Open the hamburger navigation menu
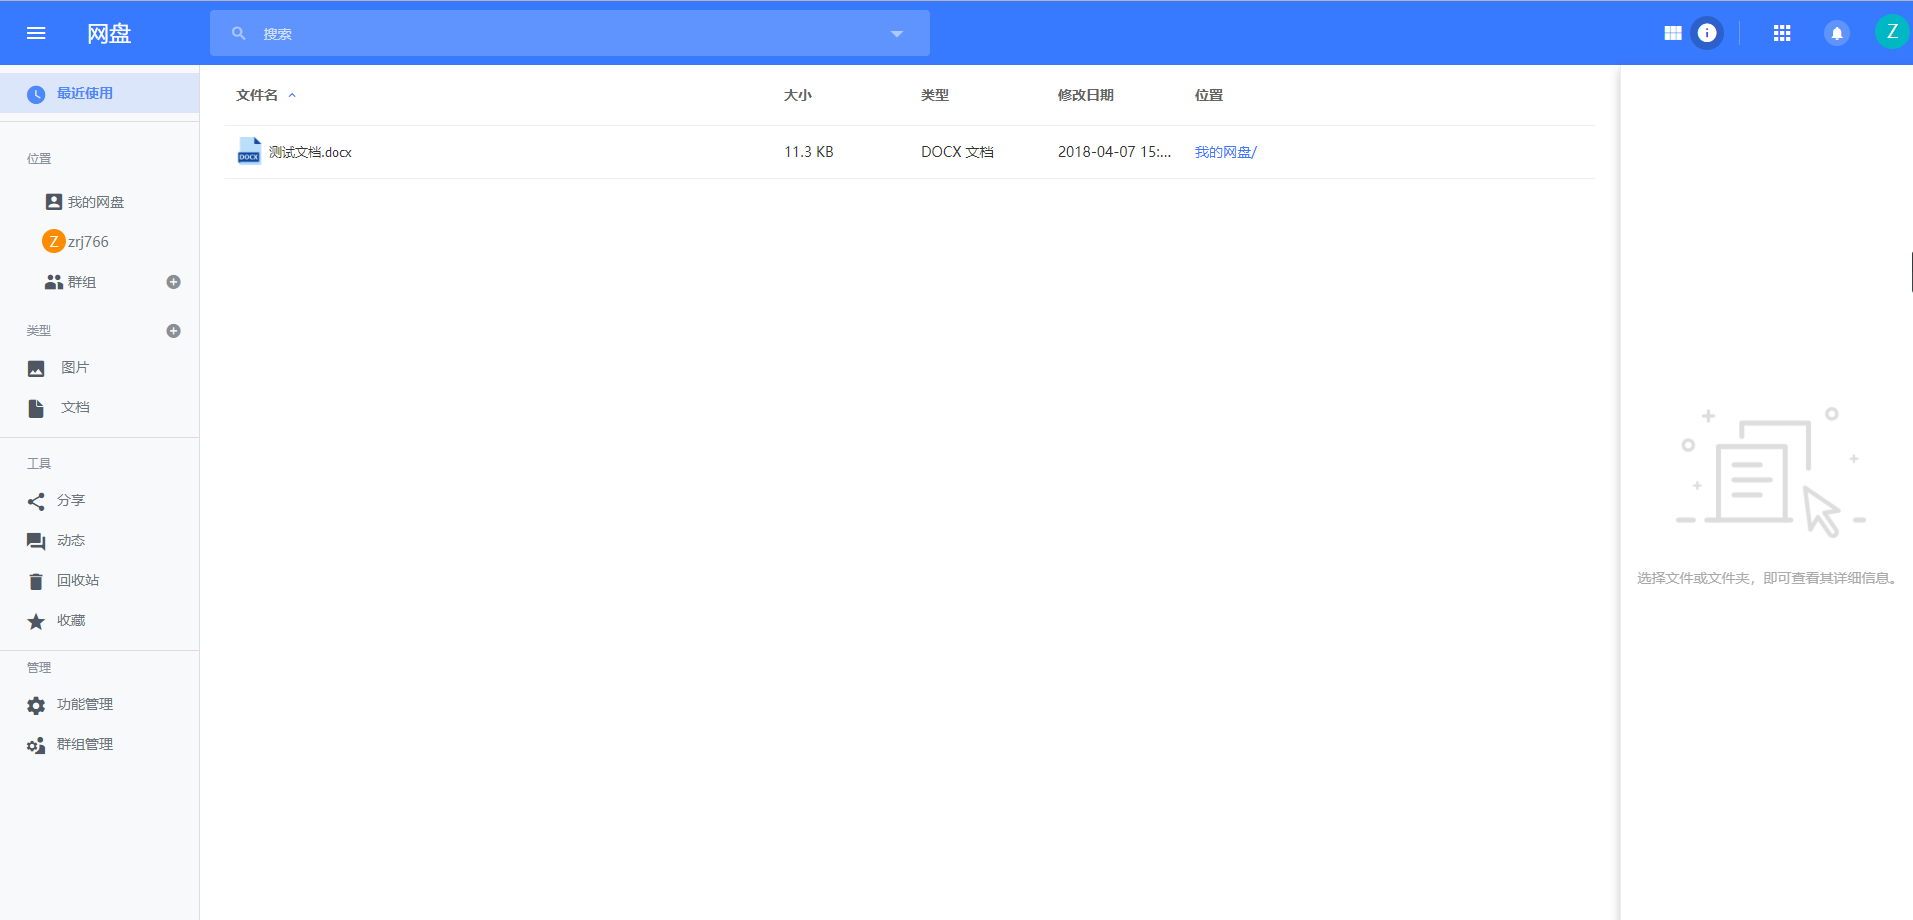Viewport: 1913px width, 920px height. pos(36,33)
